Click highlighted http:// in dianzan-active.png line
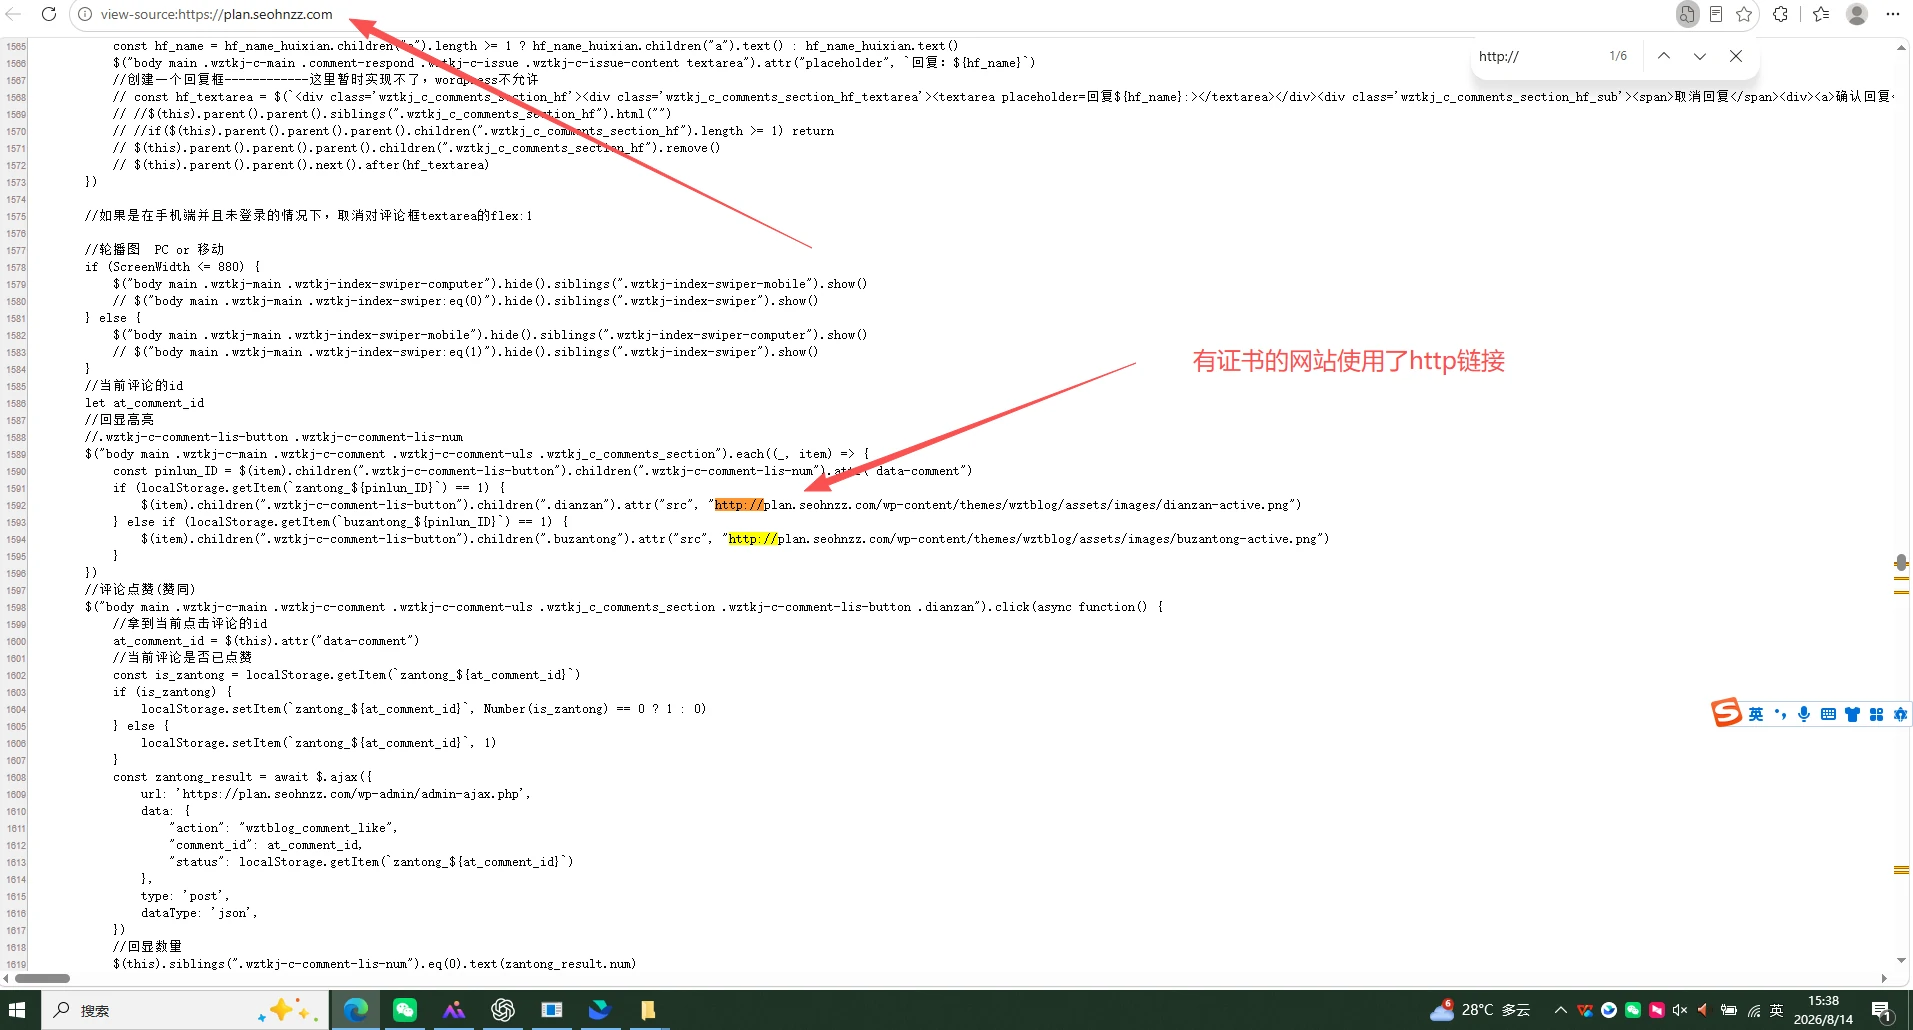 pyautogui.click(x=739, y=505)
